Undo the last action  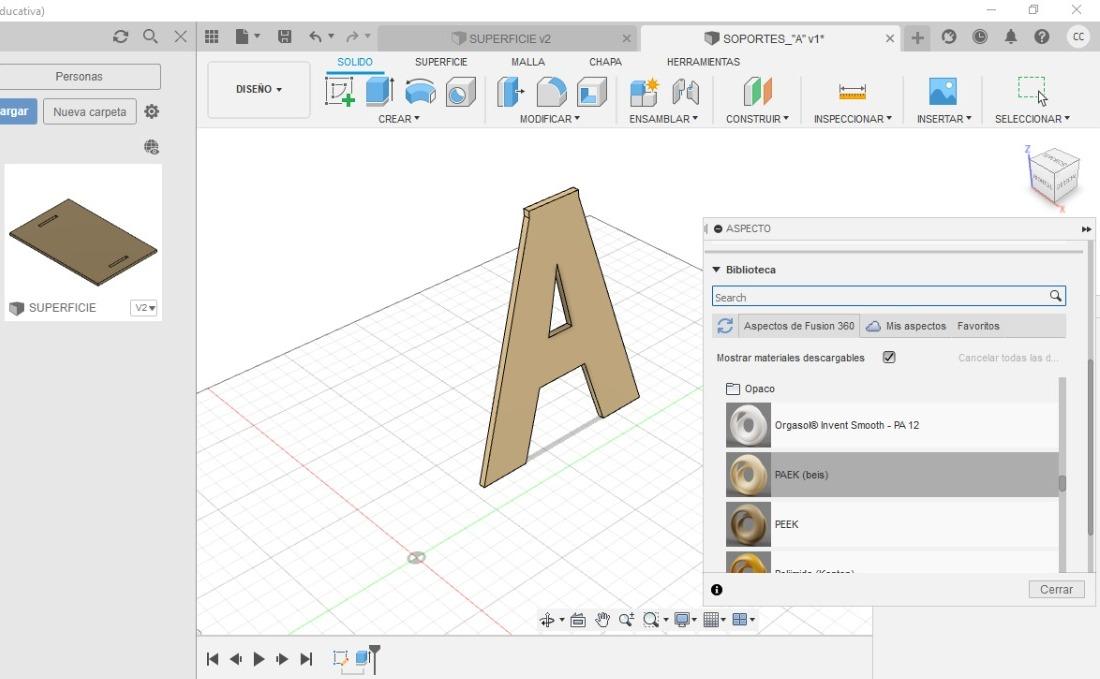[x=316, y=36]
